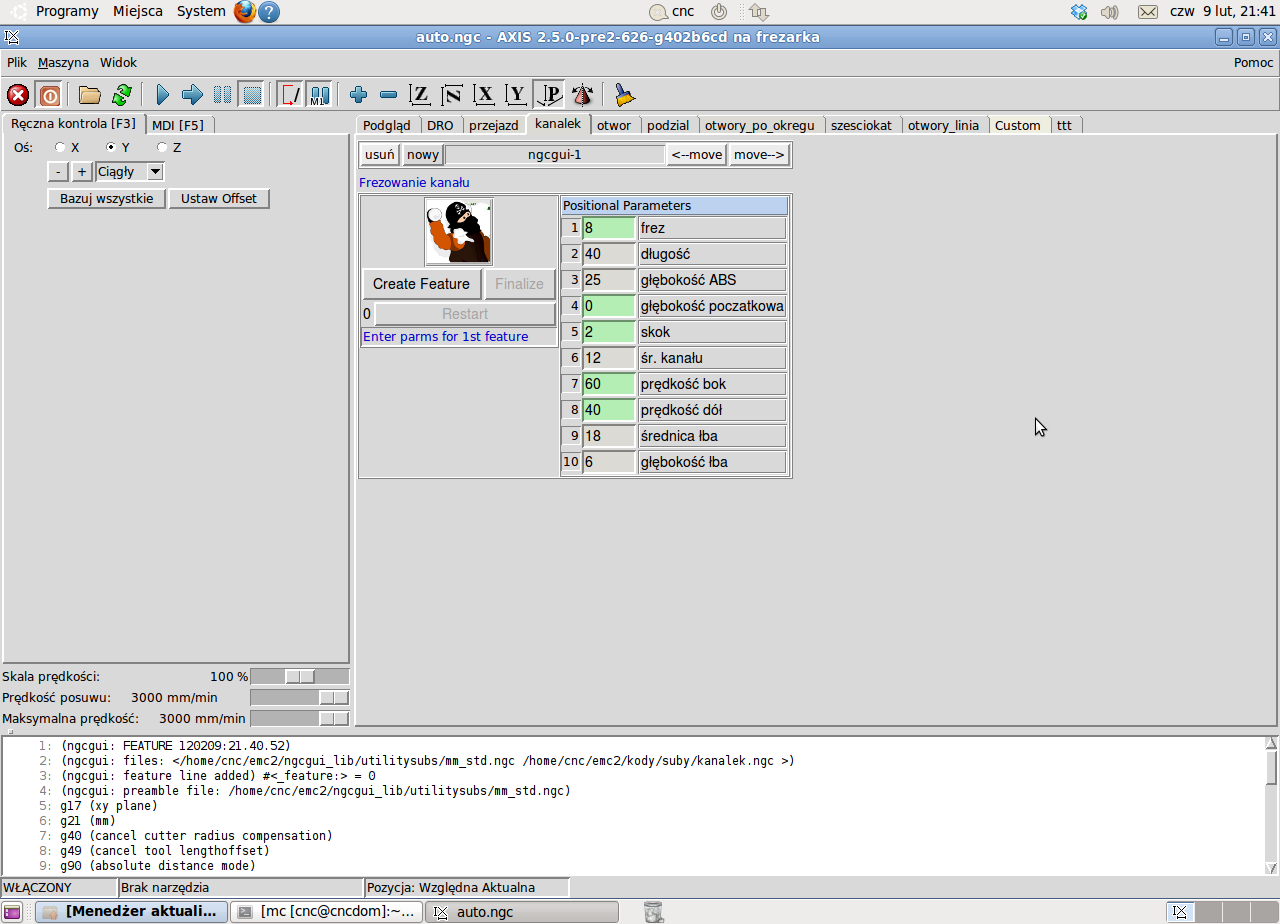Run the program with play icon
1280x924 pixels.
[163, 95]
